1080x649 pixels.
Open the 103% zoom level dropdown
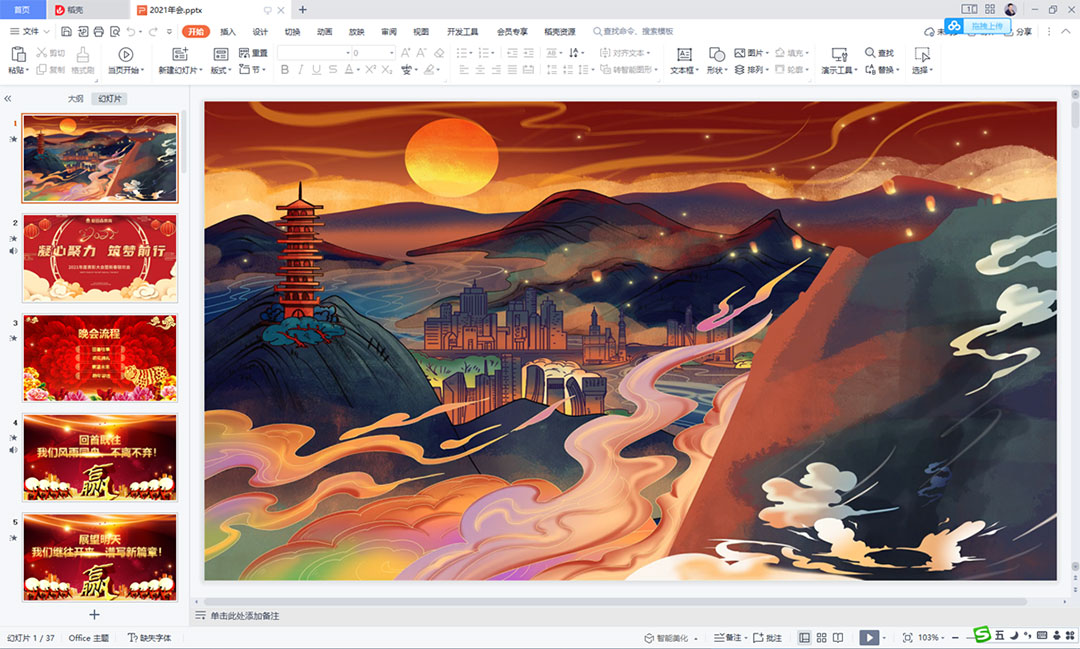(x=932, y=638)
